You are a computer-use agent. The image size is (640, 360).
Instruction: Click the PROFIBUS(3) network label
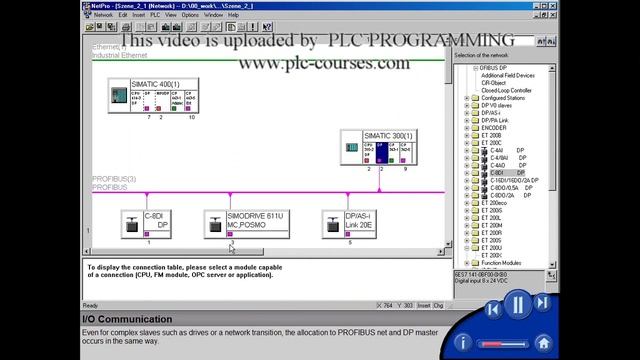pos(114,179)
